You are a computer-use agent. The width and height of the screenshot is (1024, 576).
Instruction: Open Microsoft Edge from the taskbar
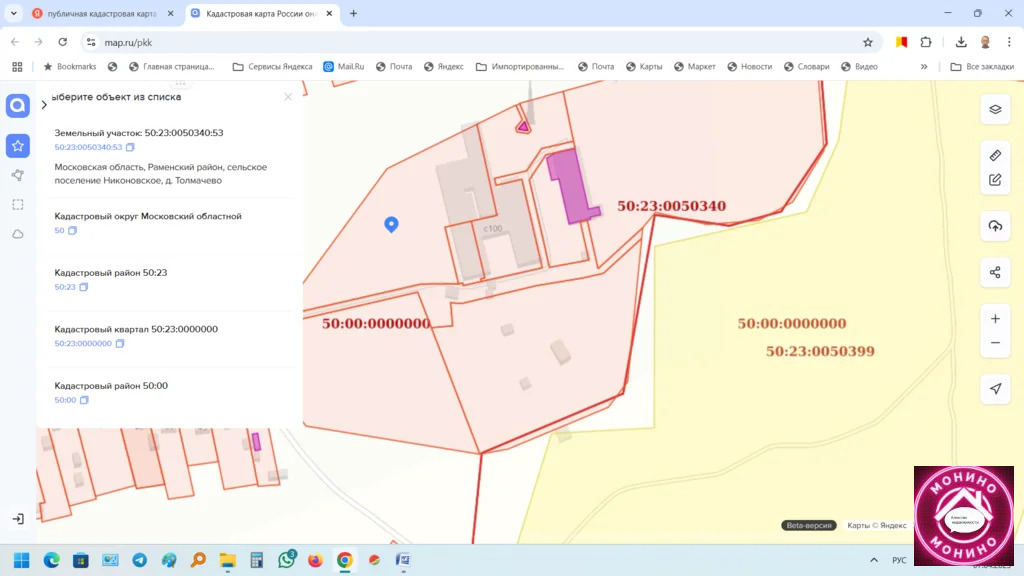coord(51,560)
